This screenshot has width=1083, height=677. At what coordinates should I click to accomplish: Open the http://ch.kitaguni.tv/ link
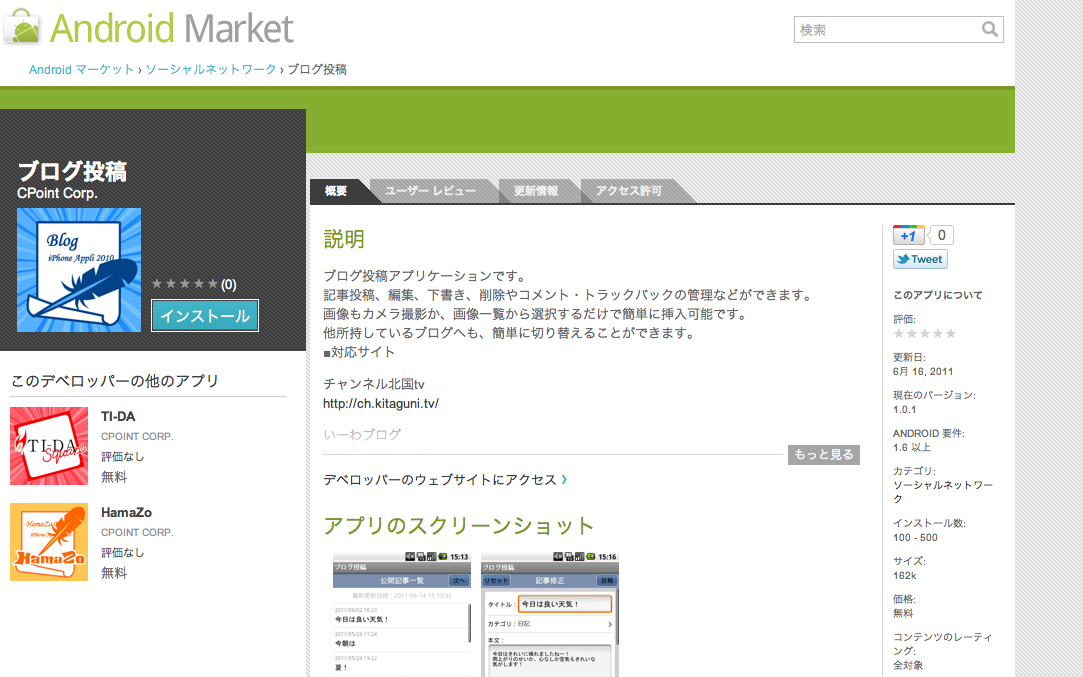381,403
